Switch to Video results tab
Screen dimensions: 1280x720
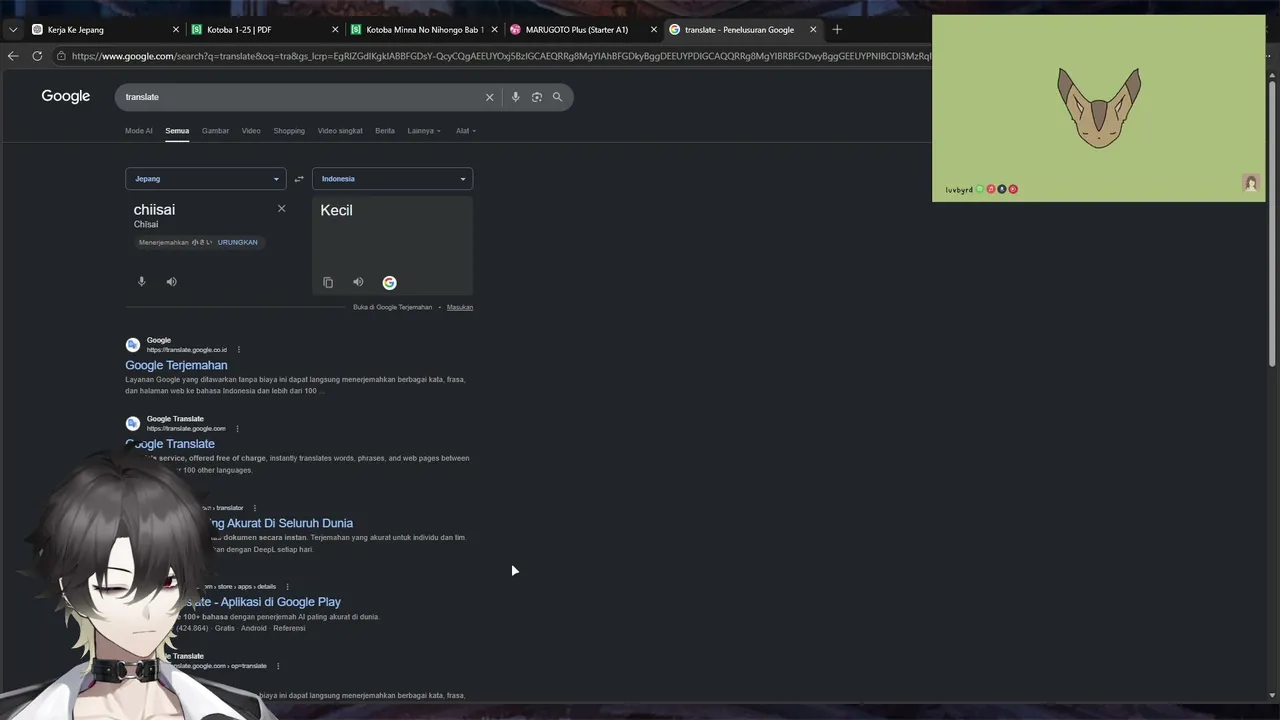click(x=251, y=131)
